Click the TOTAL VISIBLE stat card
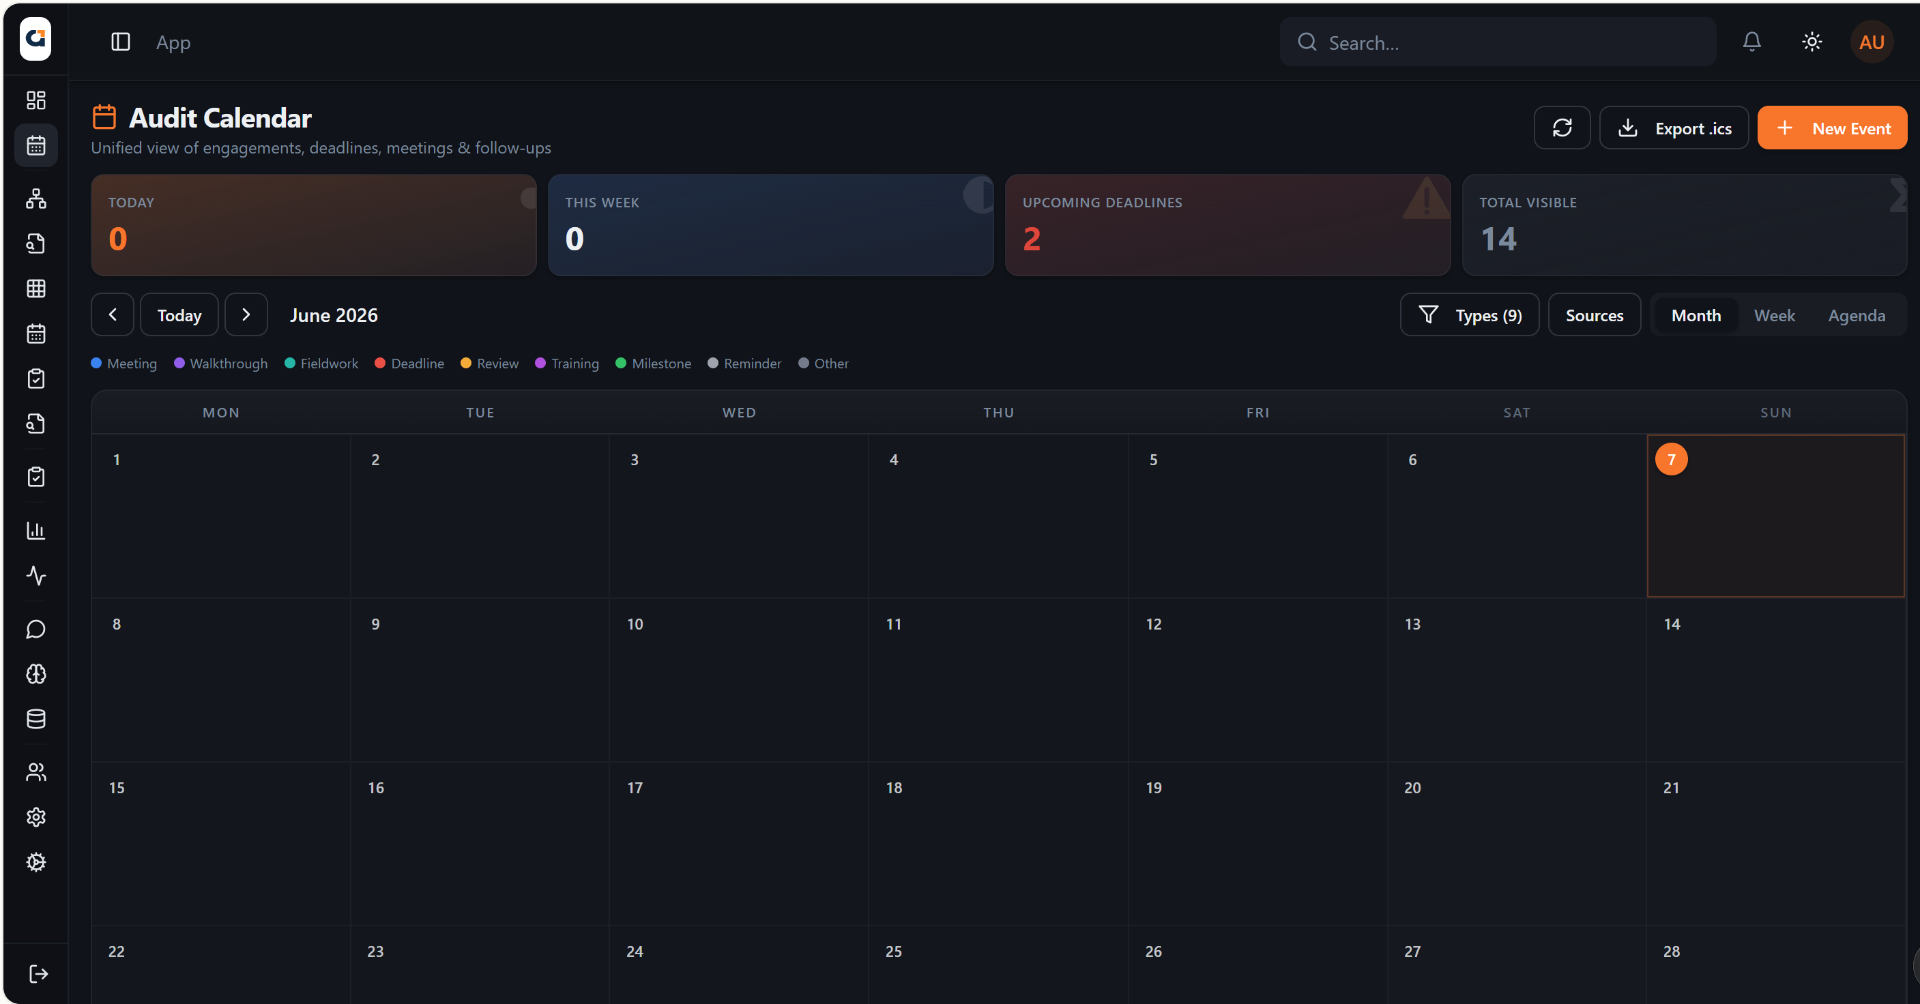 point(1685,225)
